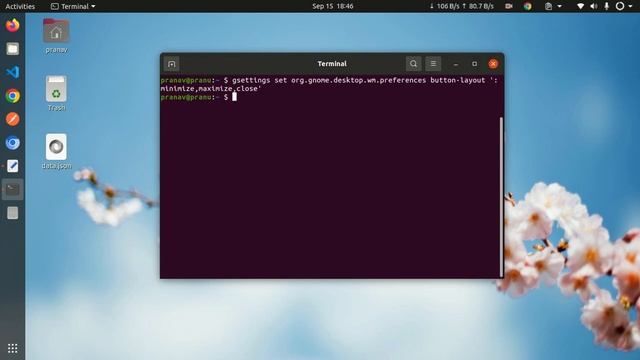Viewport: 640px width, 360px height.
Task: Click the grey square dock icon
Action: (13, 213)
